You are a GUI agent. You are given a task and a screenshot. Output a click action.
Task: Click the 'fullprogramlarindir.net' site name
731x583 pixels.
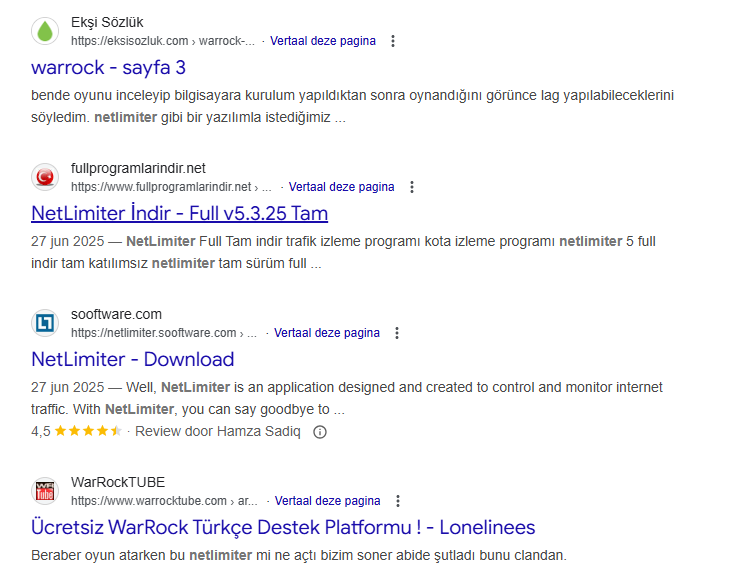click(138, 168)
